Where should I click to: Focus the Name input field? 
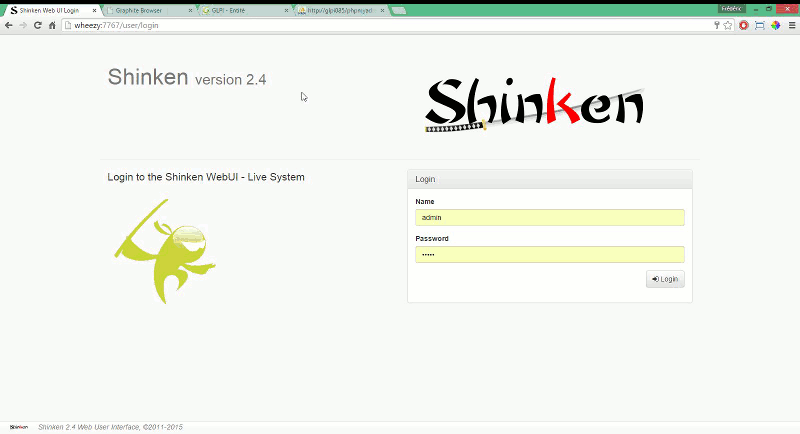pyautogui.click(x=549, y=217)
